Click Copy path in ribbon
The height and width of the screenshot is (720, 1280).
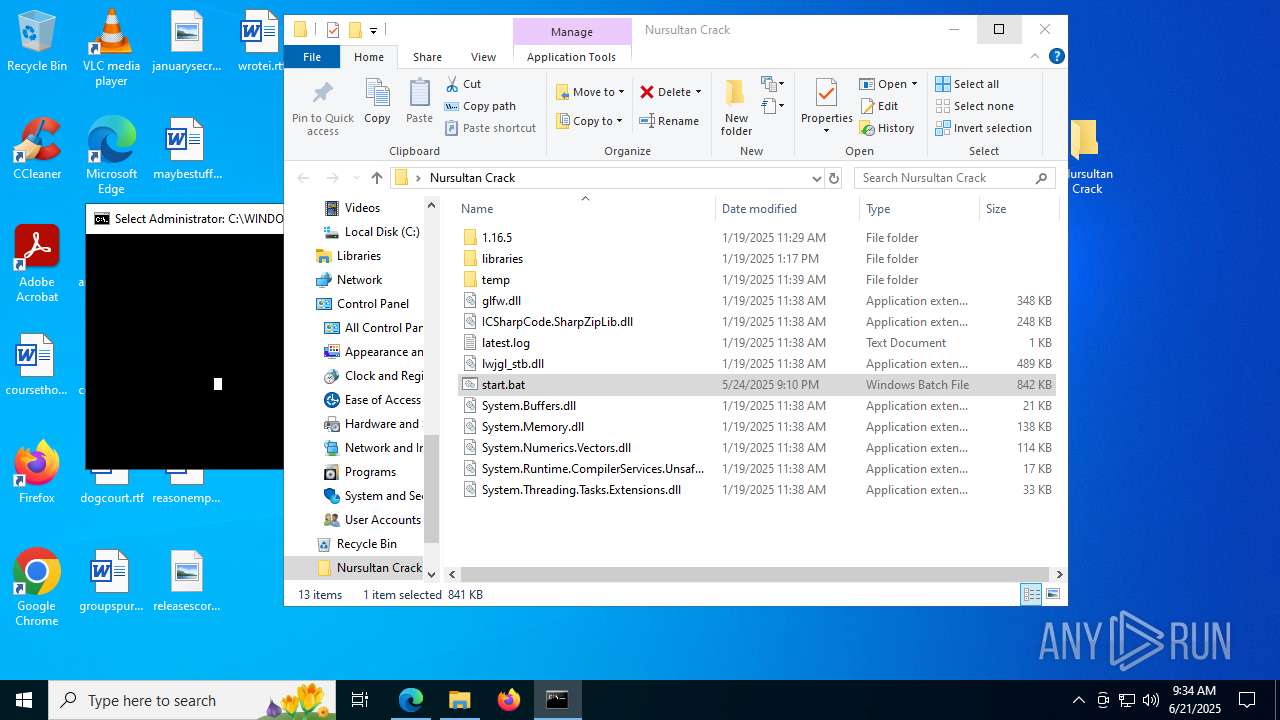tap(480, 106)
